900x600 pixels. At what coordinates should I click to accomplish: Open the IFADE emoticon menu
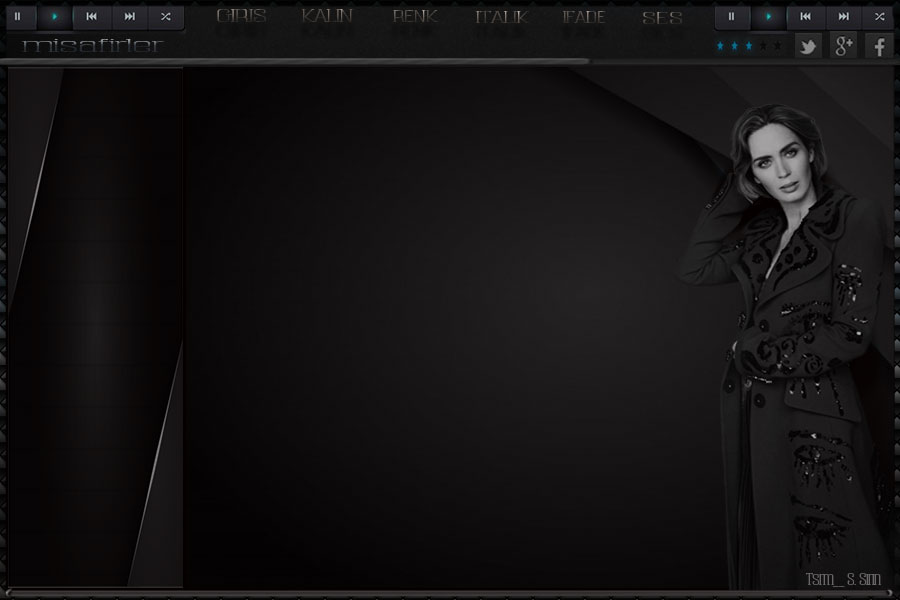[583, 18]
